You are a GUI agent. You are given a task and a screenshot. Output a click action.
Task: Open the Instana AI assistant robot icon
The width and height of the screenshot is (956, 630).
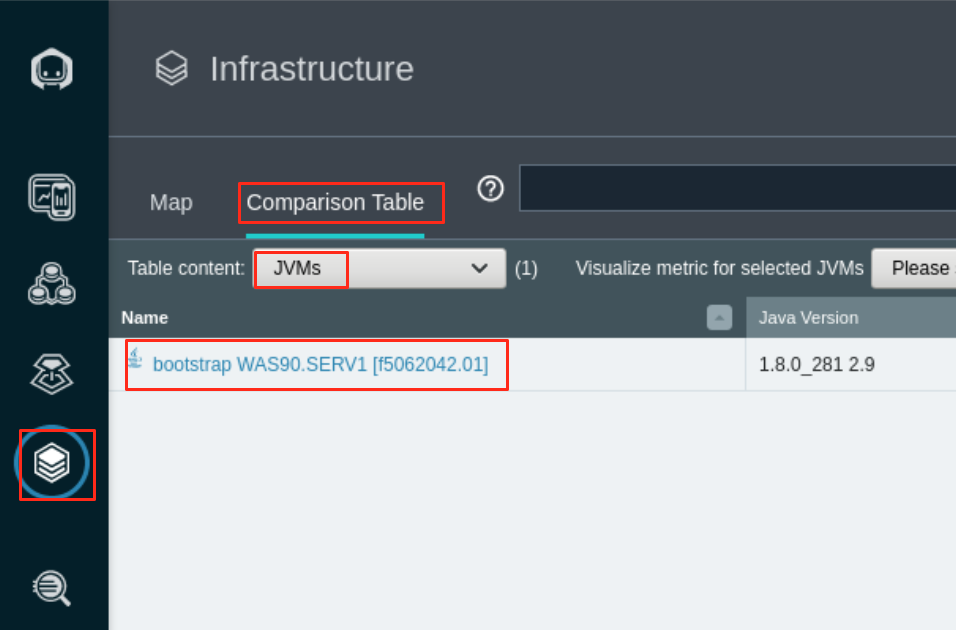[x=51, y=68]
